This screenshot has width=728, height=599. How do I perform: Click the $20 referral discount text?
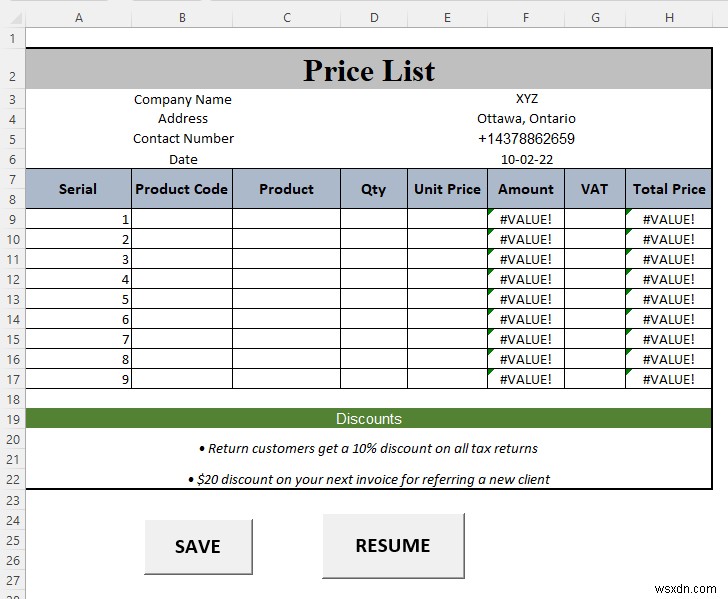click(x=369, y=479)
